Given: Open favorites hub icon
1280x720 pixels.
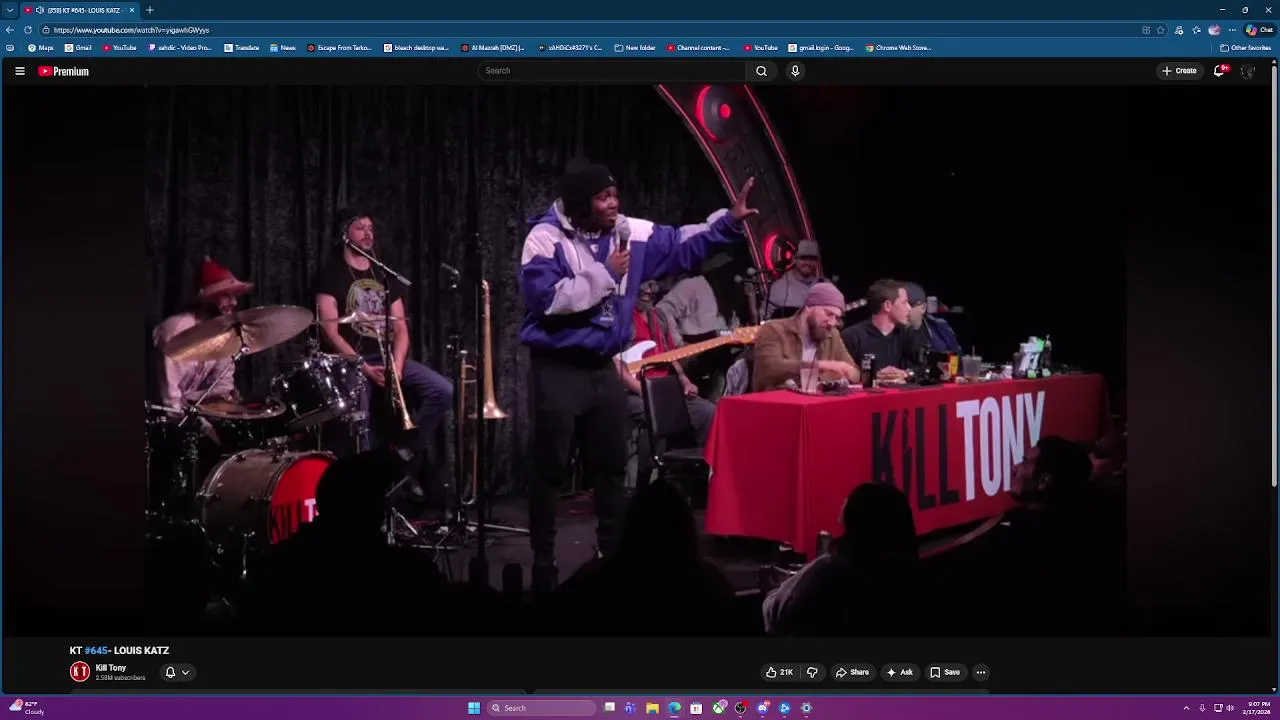Looking at the screenshot, I should (1197, 30).
